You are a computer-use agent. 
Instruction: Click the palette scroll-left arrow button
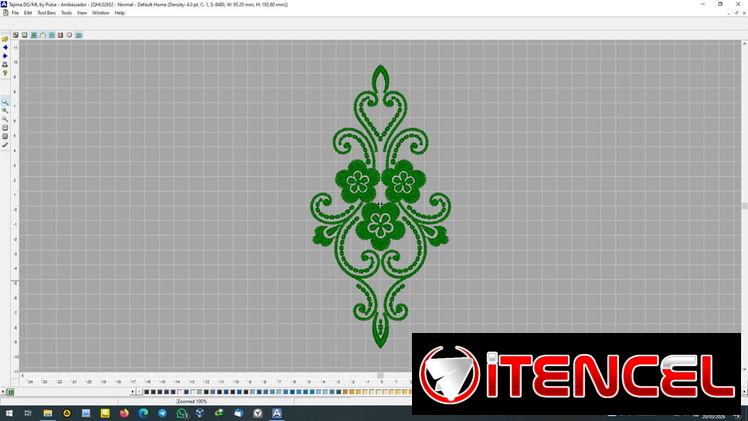coord(139,392)
